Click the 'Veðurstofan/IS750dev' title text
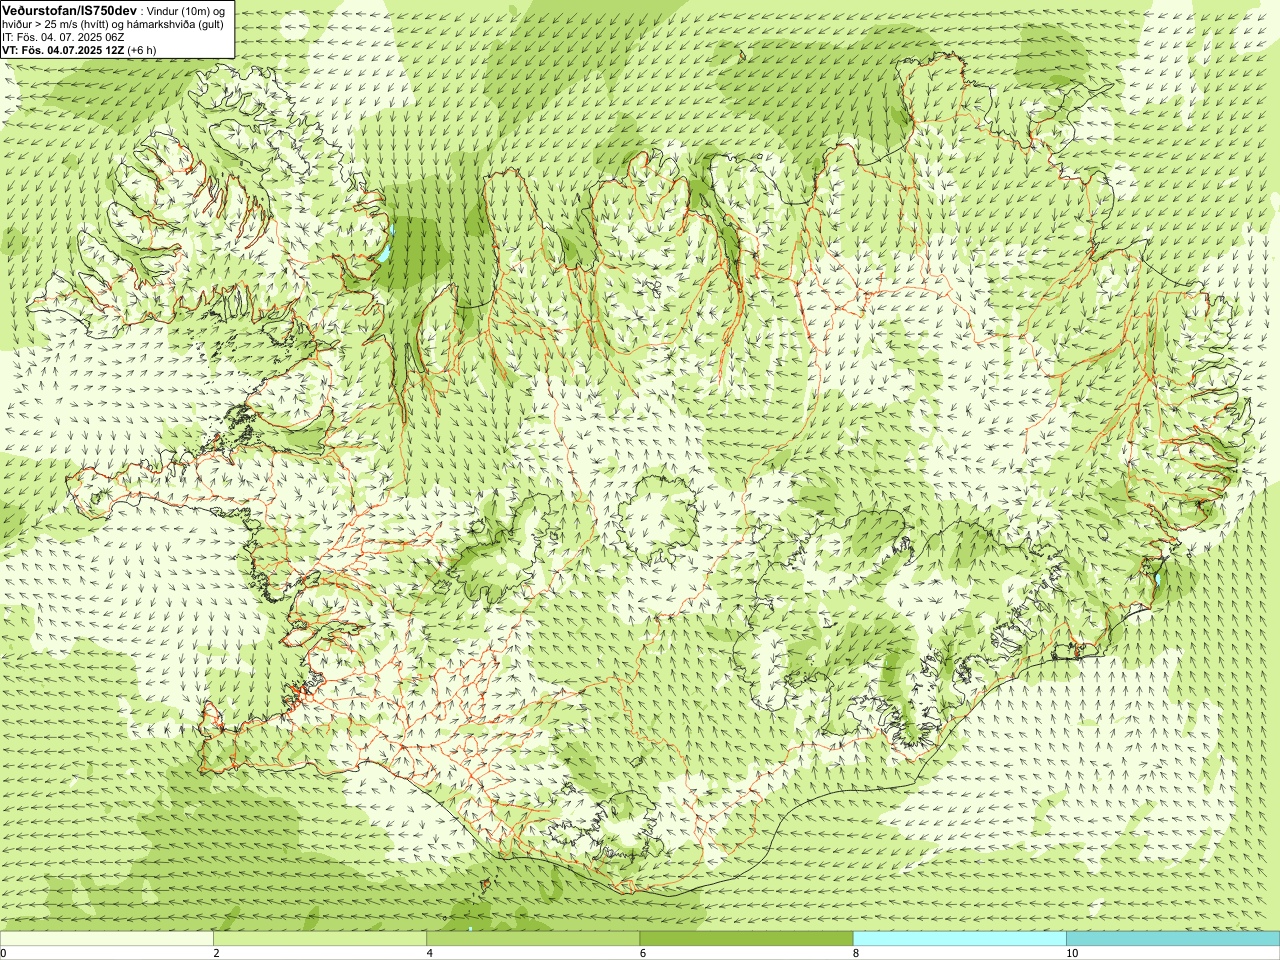Screen dimensions: 1280x960 (69, 9)
